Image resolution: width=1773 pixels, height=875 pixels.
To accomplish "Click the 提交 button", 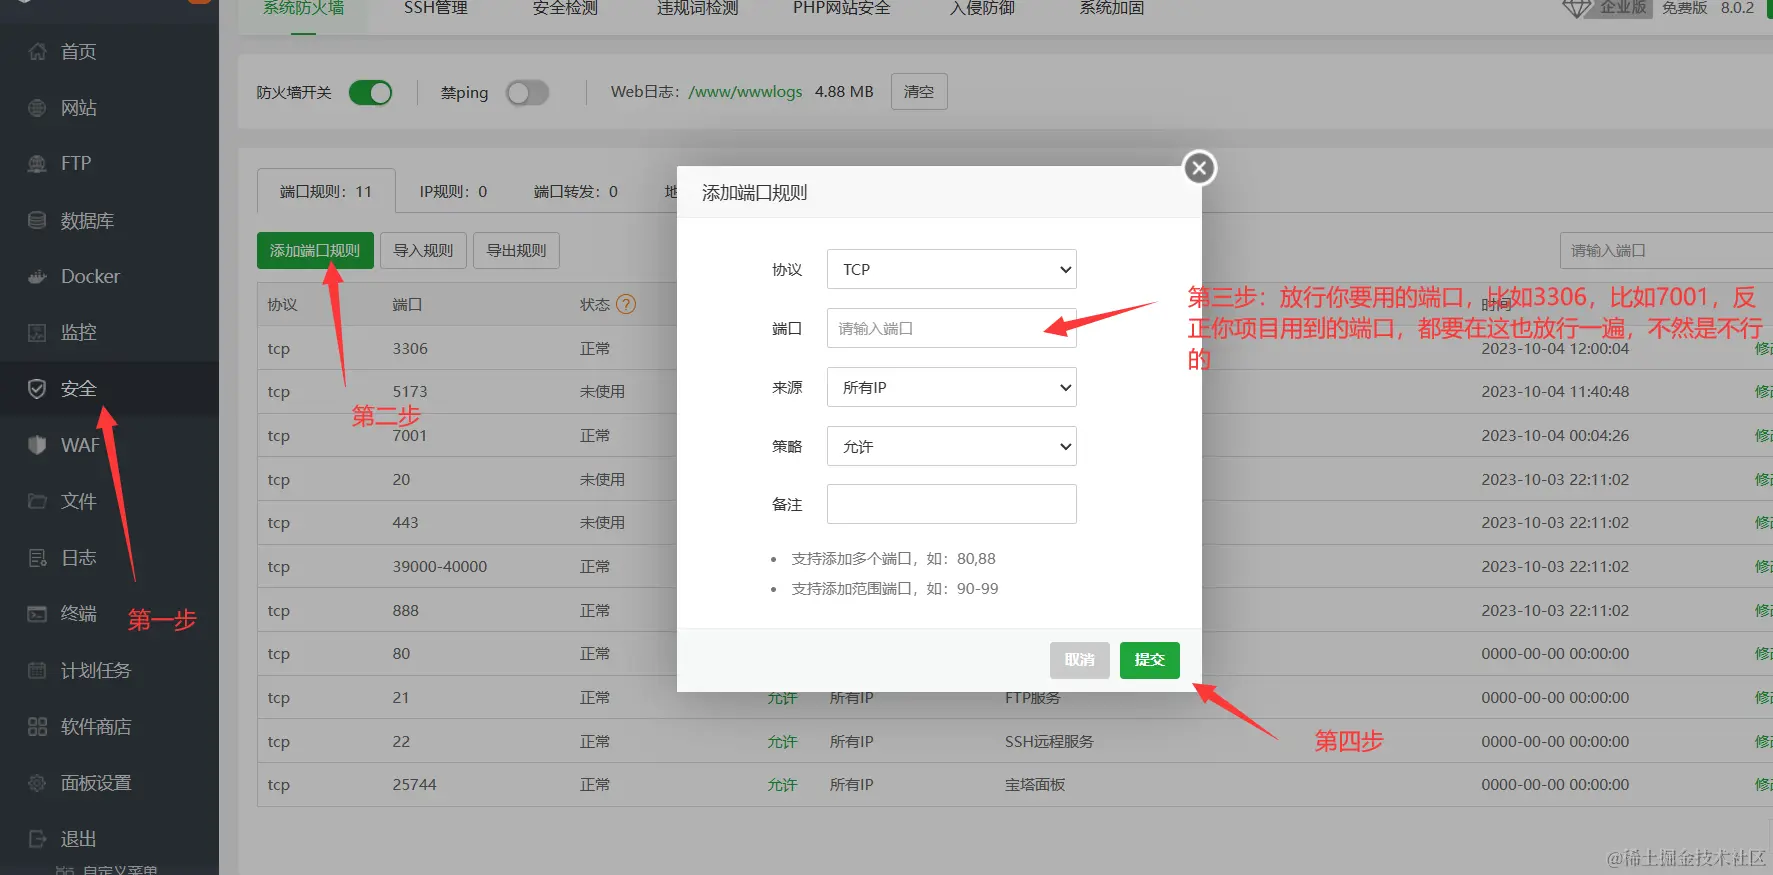I will coord(1150,660).
